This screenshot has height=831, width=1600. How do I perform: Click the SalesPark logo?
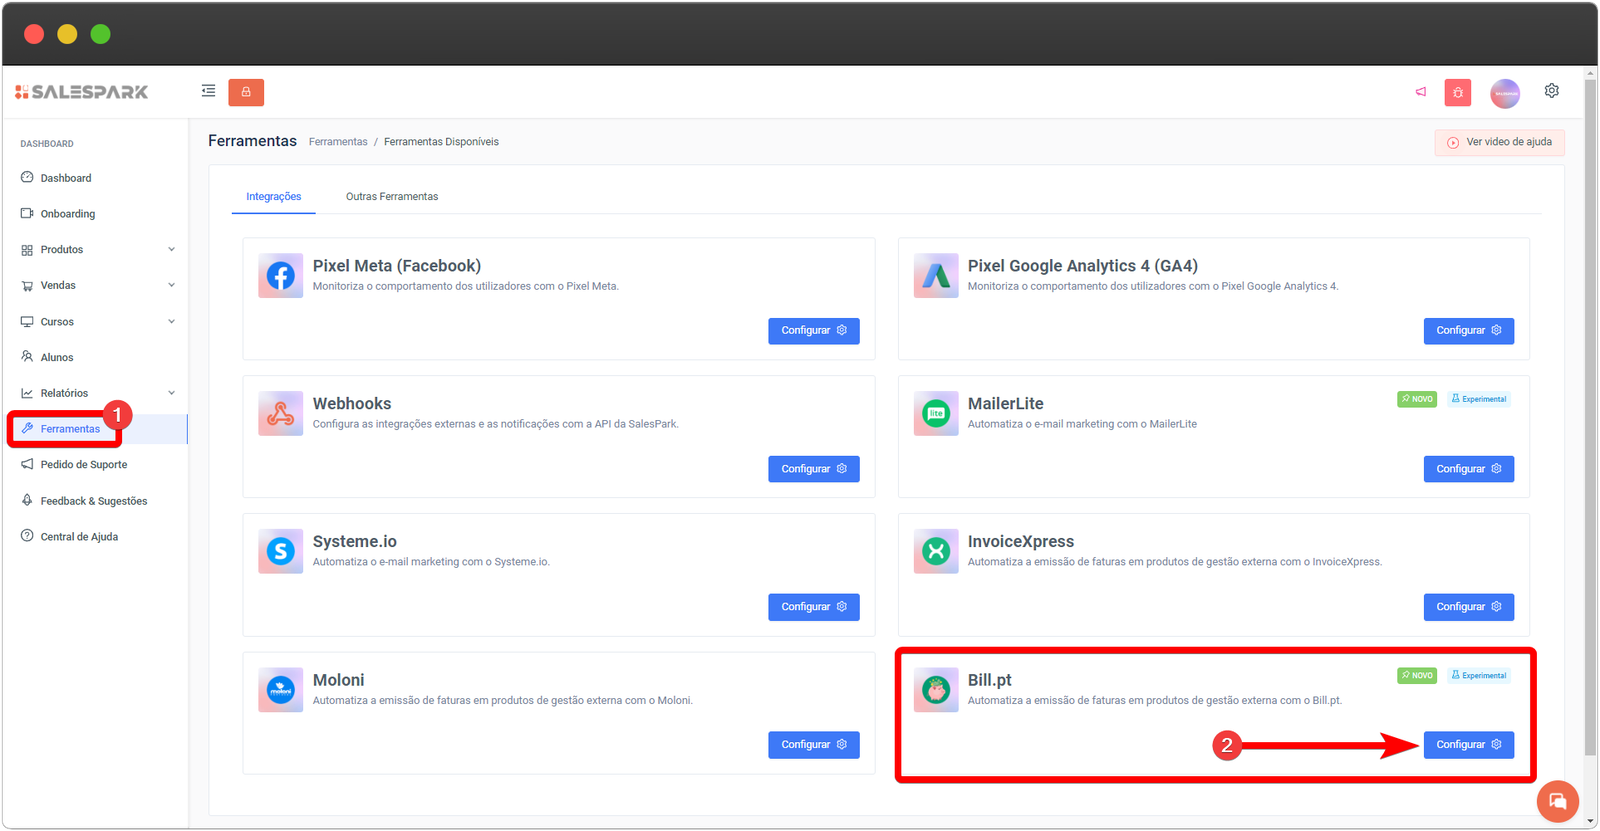pos(82,92)
